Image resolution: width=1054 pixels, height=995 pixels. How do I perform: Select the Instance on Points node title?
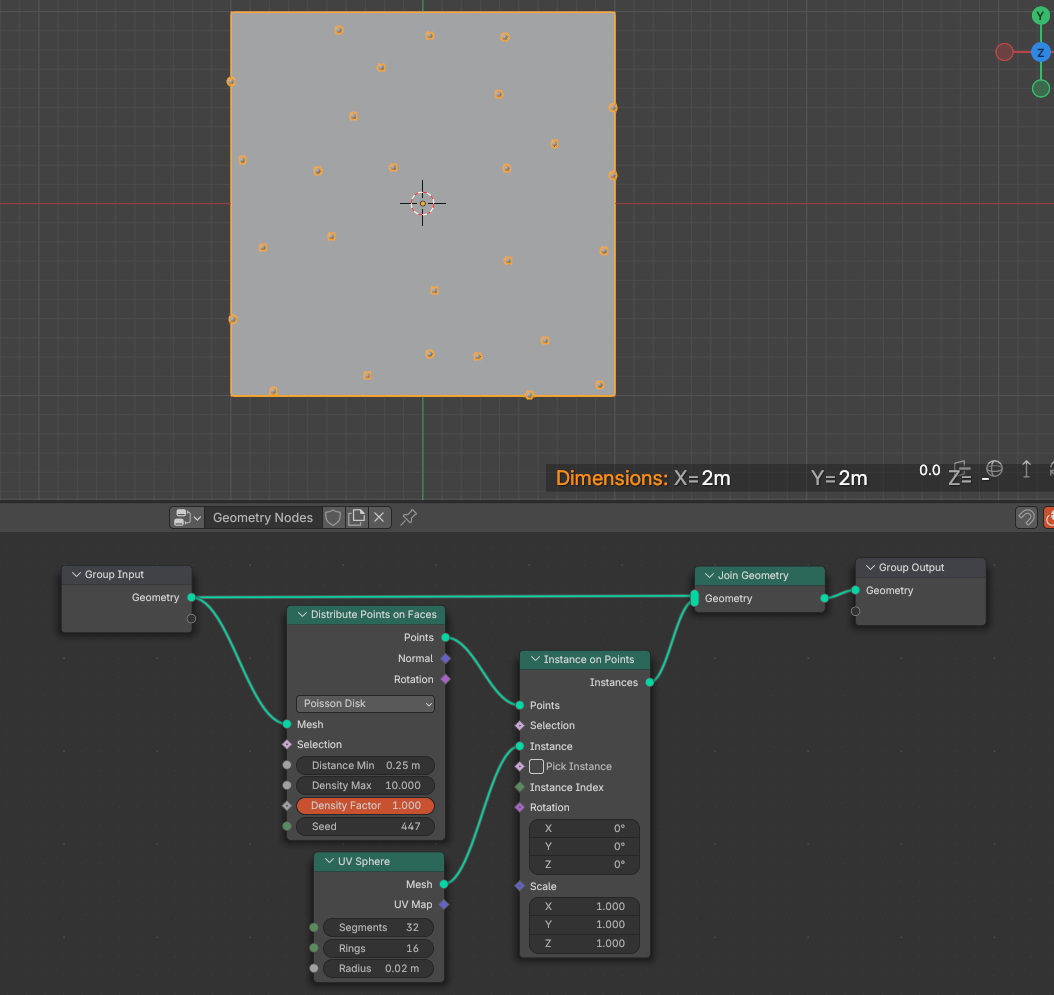pos(588,660)
